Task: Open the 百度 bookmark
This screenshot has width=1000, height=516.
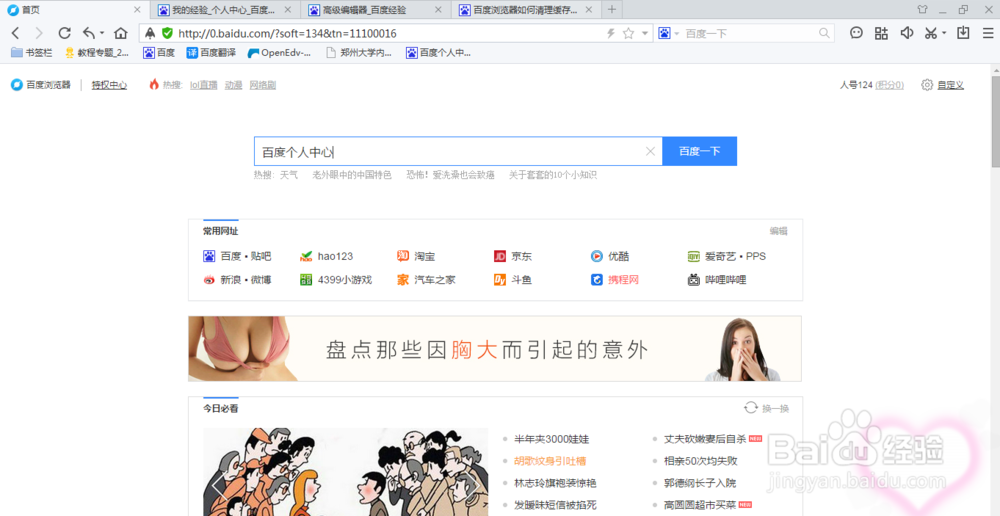Action: [159, 53]
